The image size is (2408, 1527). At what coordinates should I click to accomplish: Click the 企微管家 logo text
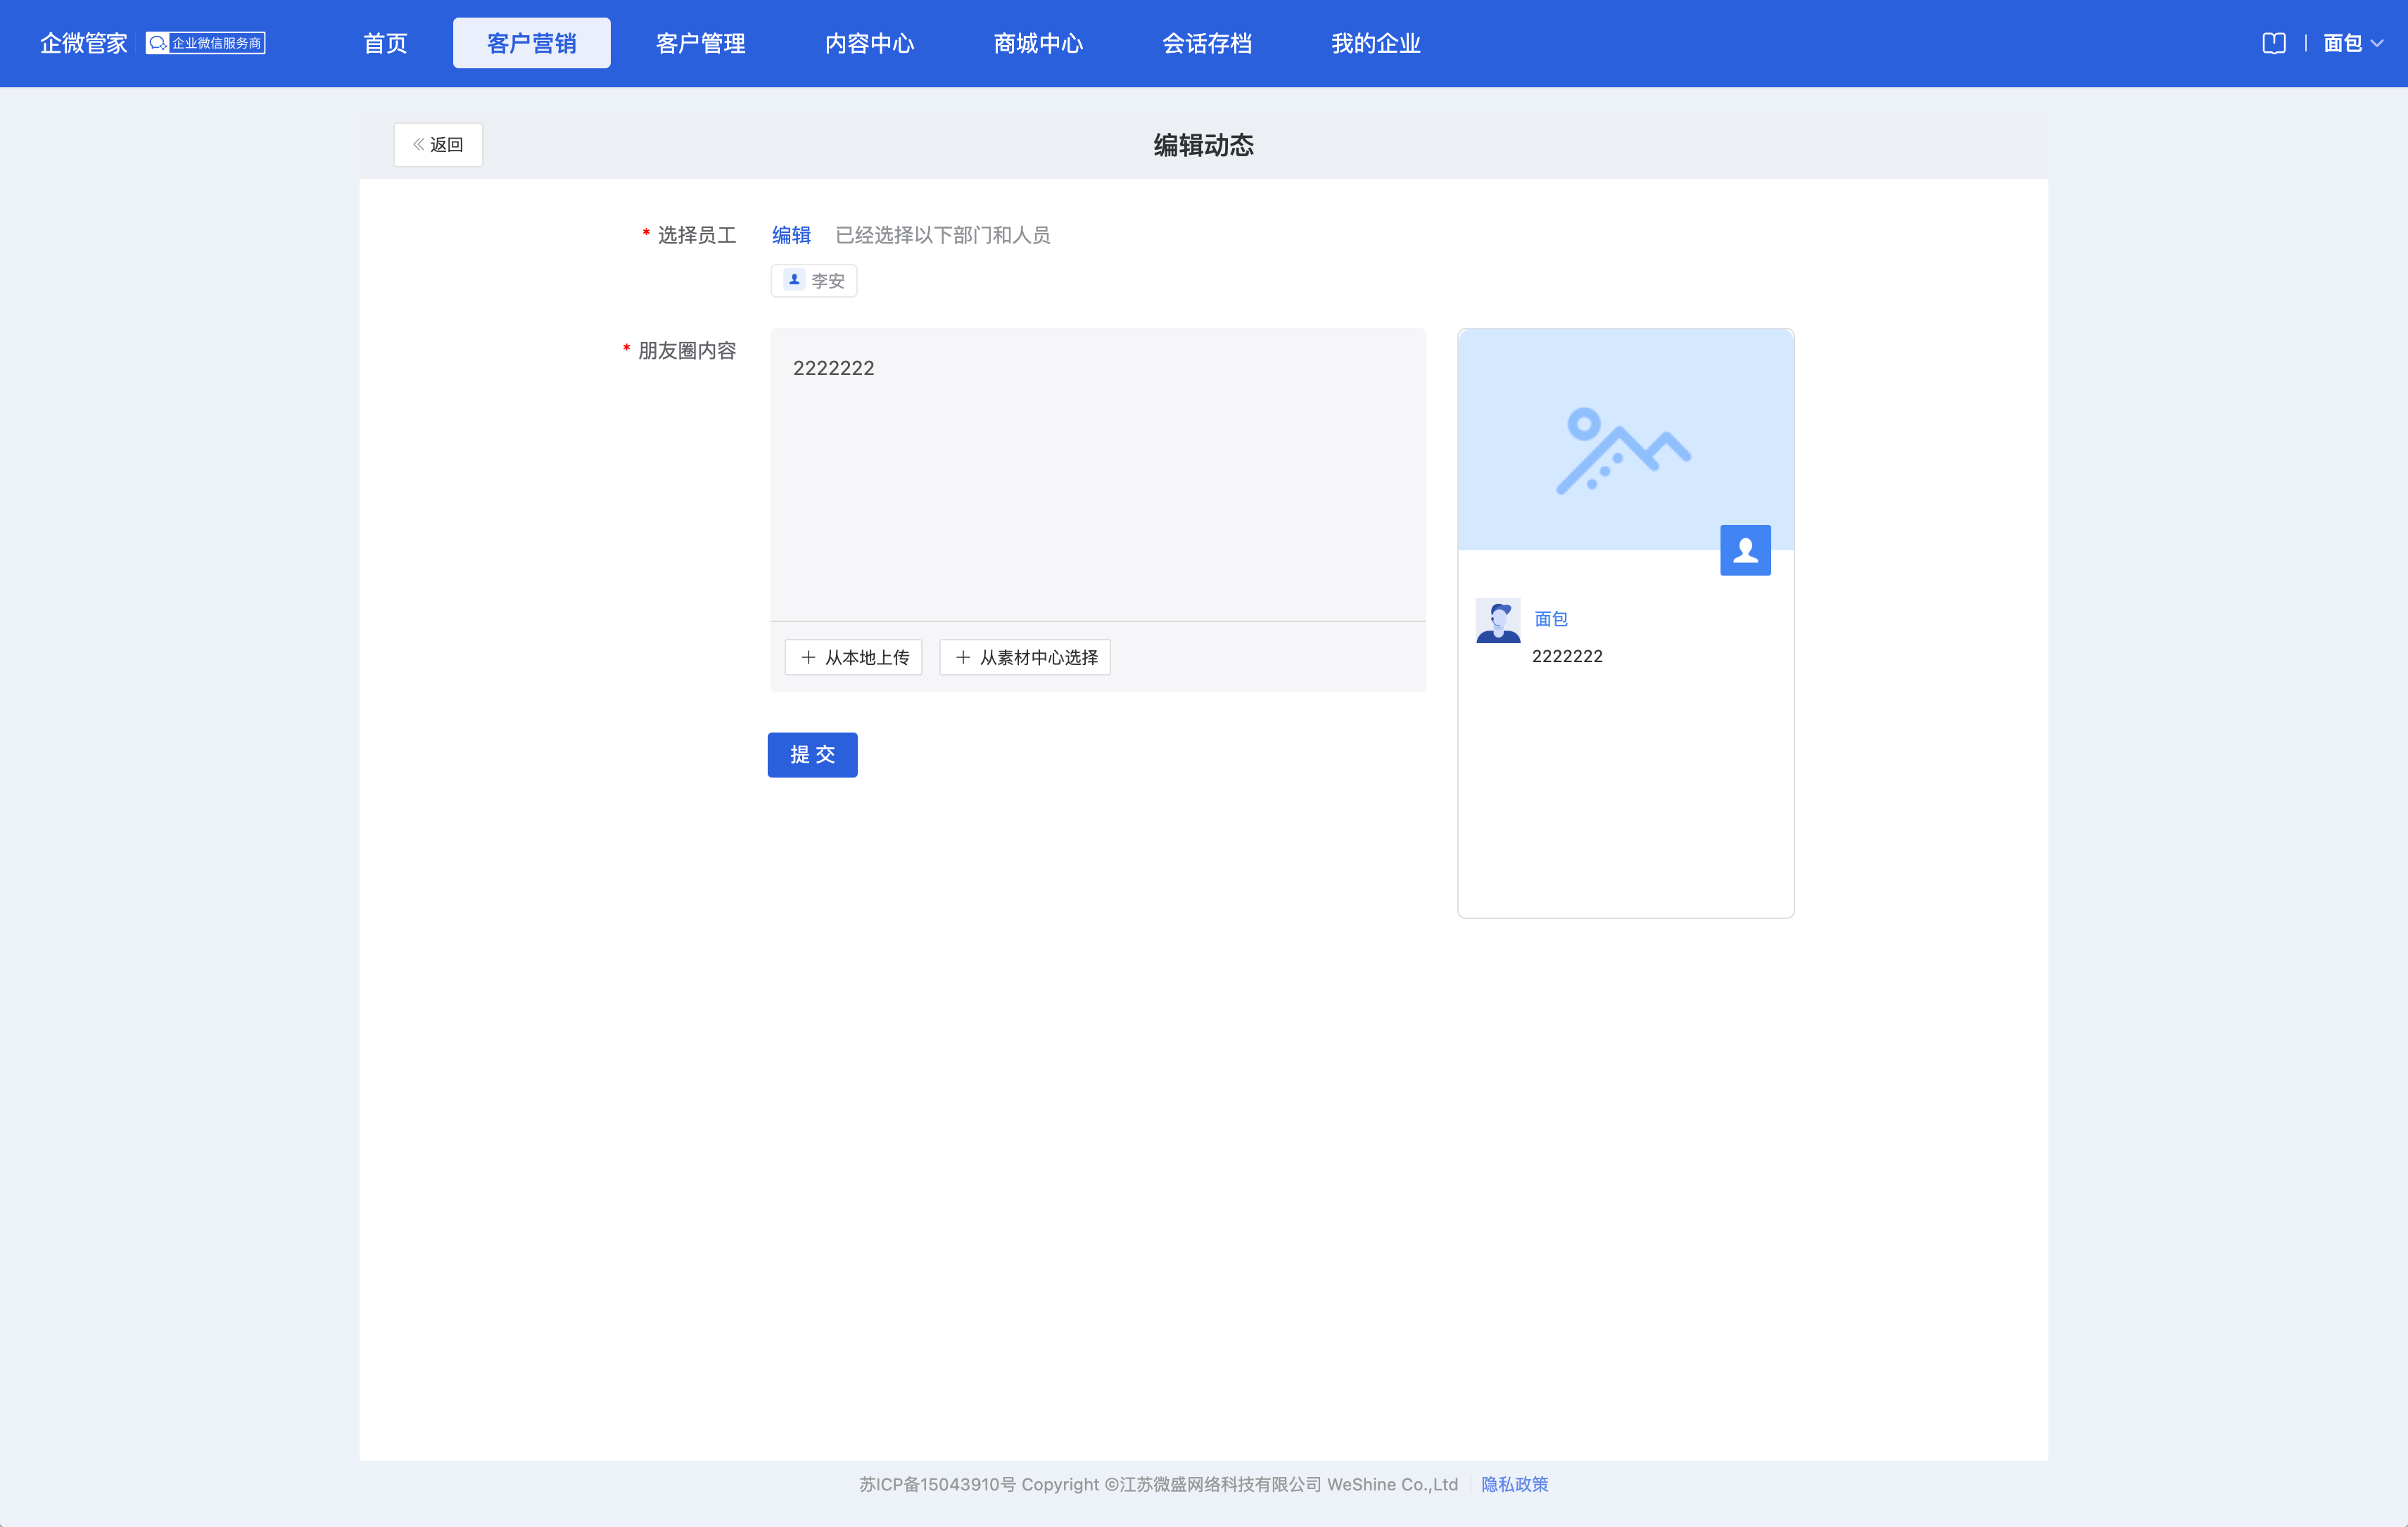point(84,43)
